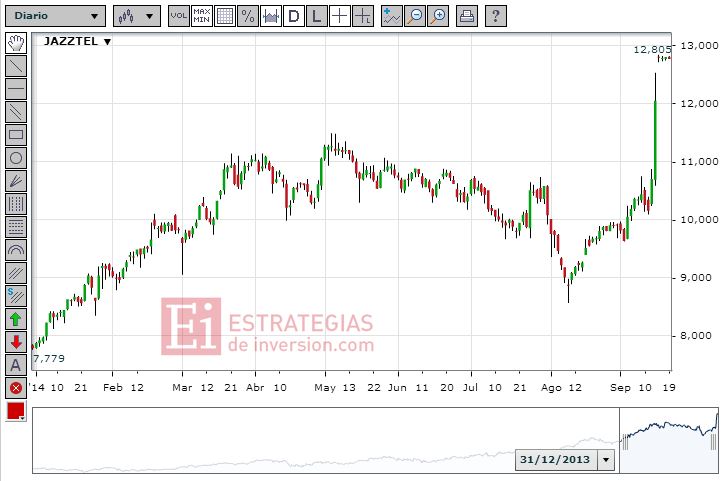Open the Diario period dropdown

pyautogui.click(x=55, y=16)
